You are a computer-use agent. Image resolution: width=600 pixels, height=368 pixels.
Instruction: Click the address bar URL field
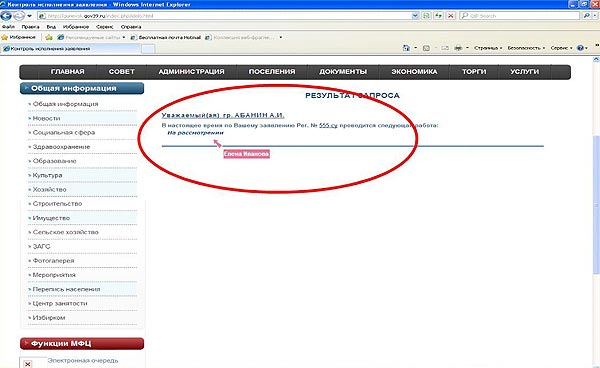click(x=224, y=16)
